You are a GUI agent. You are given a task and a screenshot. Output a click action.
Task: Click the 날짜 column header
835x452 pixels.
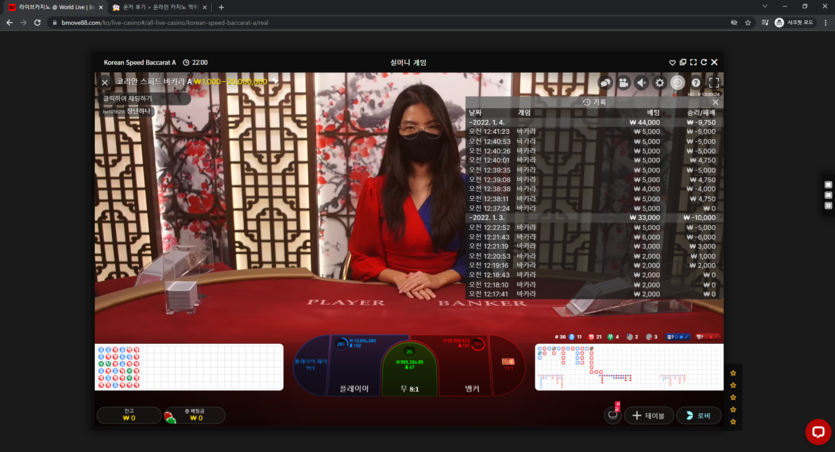(x=475, y=113)
